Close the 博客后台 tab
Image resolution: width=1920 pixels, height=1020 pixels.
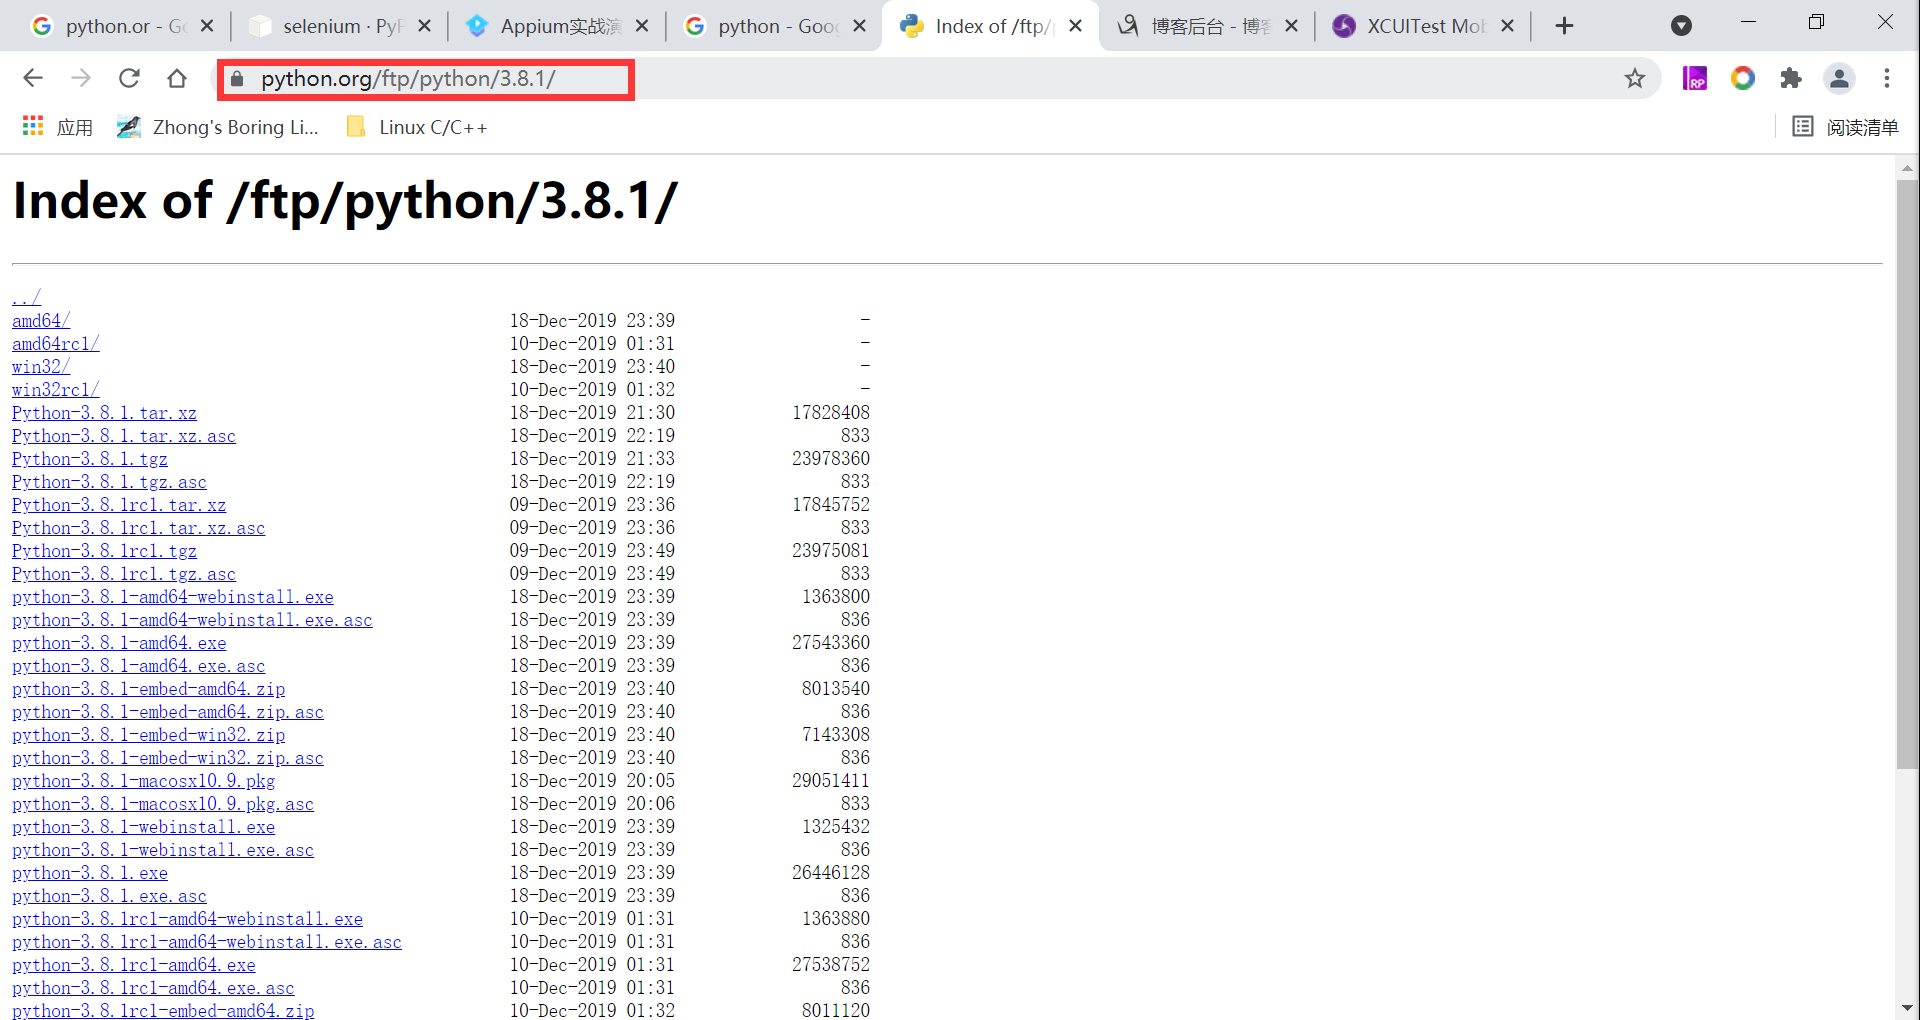(x=1292, y=26)
